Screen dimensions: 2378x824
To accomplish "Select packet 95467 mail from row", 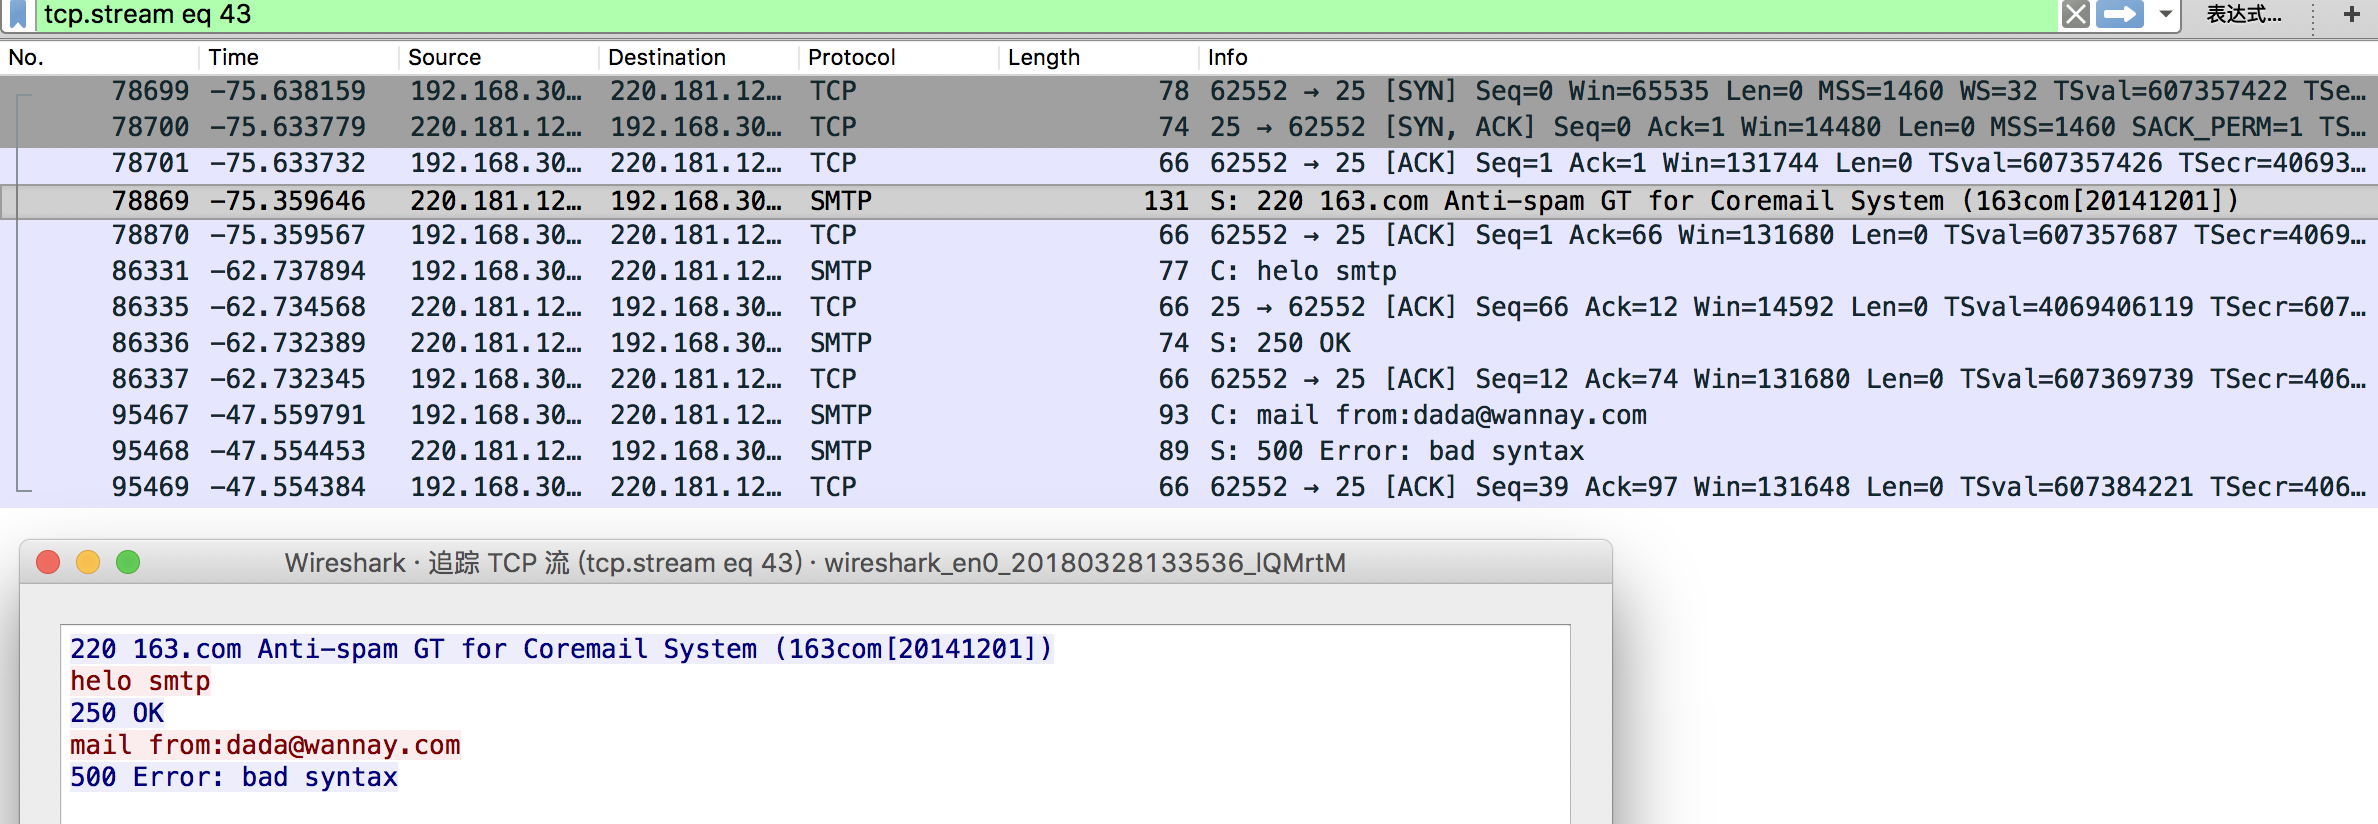I will point(1189,415).
